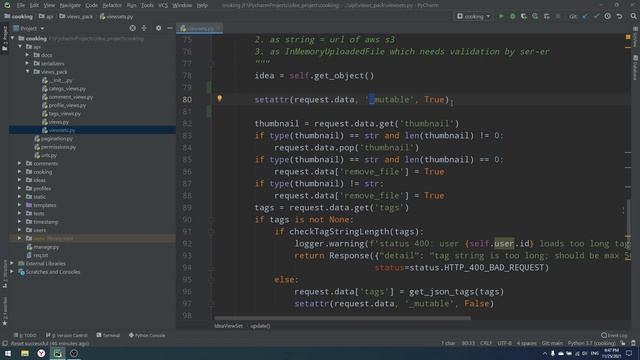Click locate/scroll-from-source target icon in Project panel
640x360 pixels.
point(133,28)
